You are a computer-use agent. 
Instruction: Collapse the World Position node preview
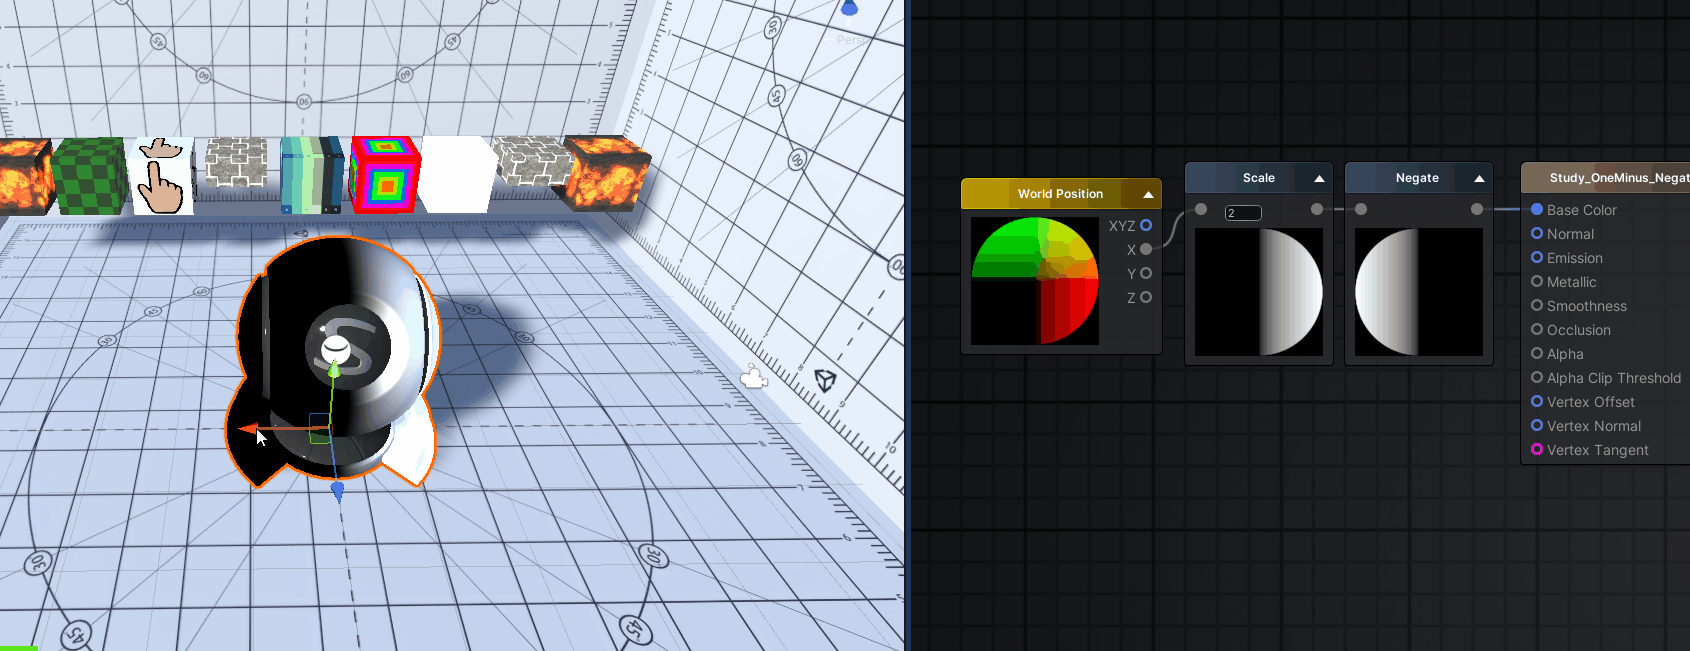pos(1148,194)
